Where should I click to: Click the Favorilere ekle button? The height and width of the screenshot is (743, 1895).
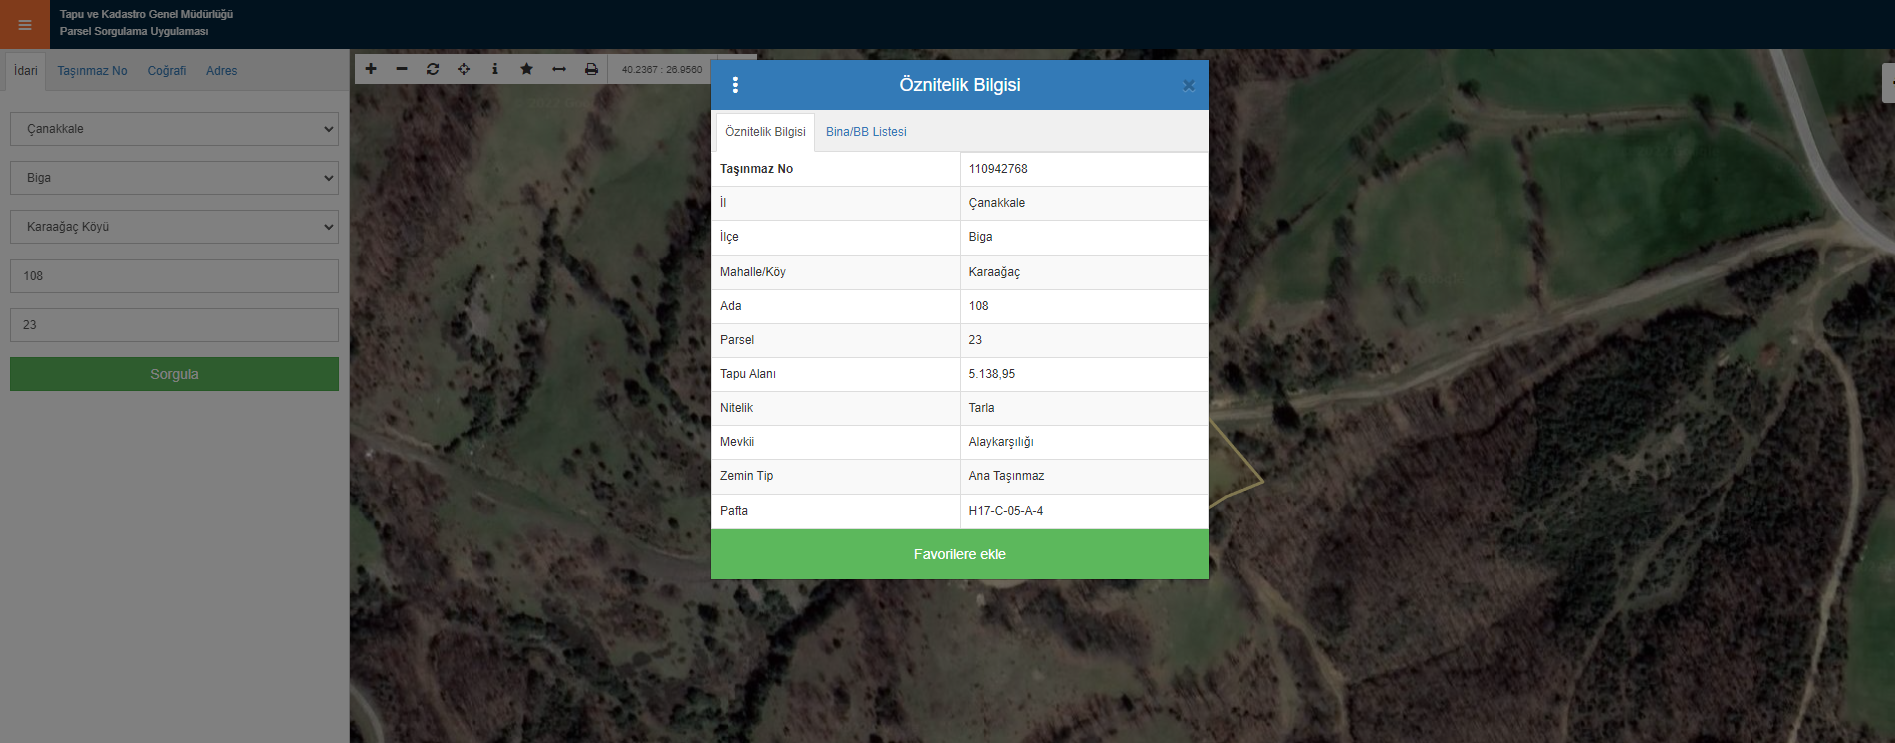click(959, 554)
